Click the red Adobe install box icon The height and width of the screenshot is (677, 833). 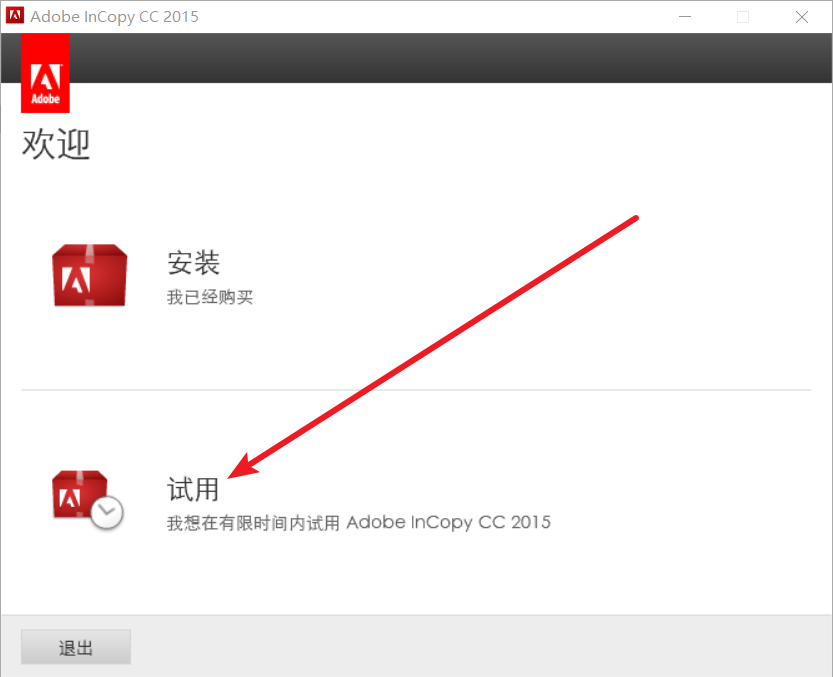(x=89, y=275)
